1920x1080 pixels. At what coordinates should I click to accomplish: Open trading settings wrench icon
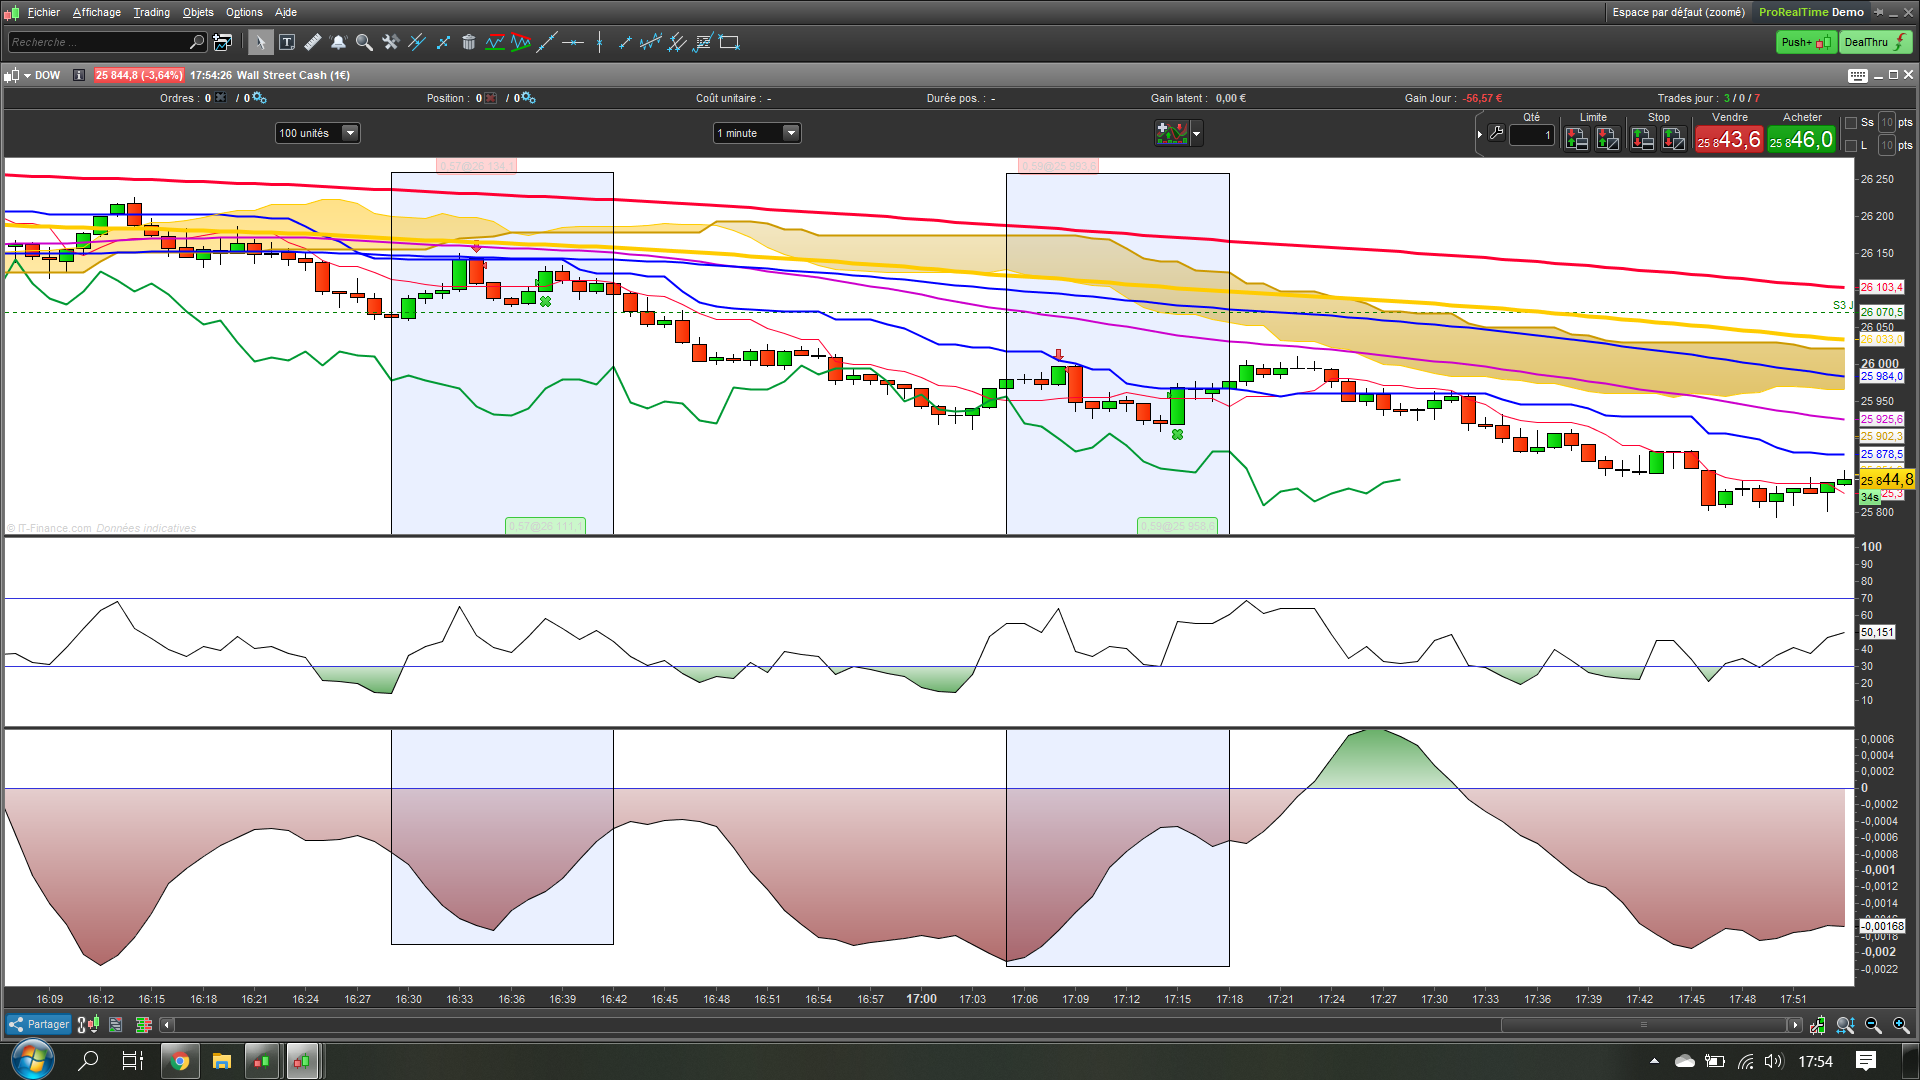pyautogui.click(x=1496, y=133)
